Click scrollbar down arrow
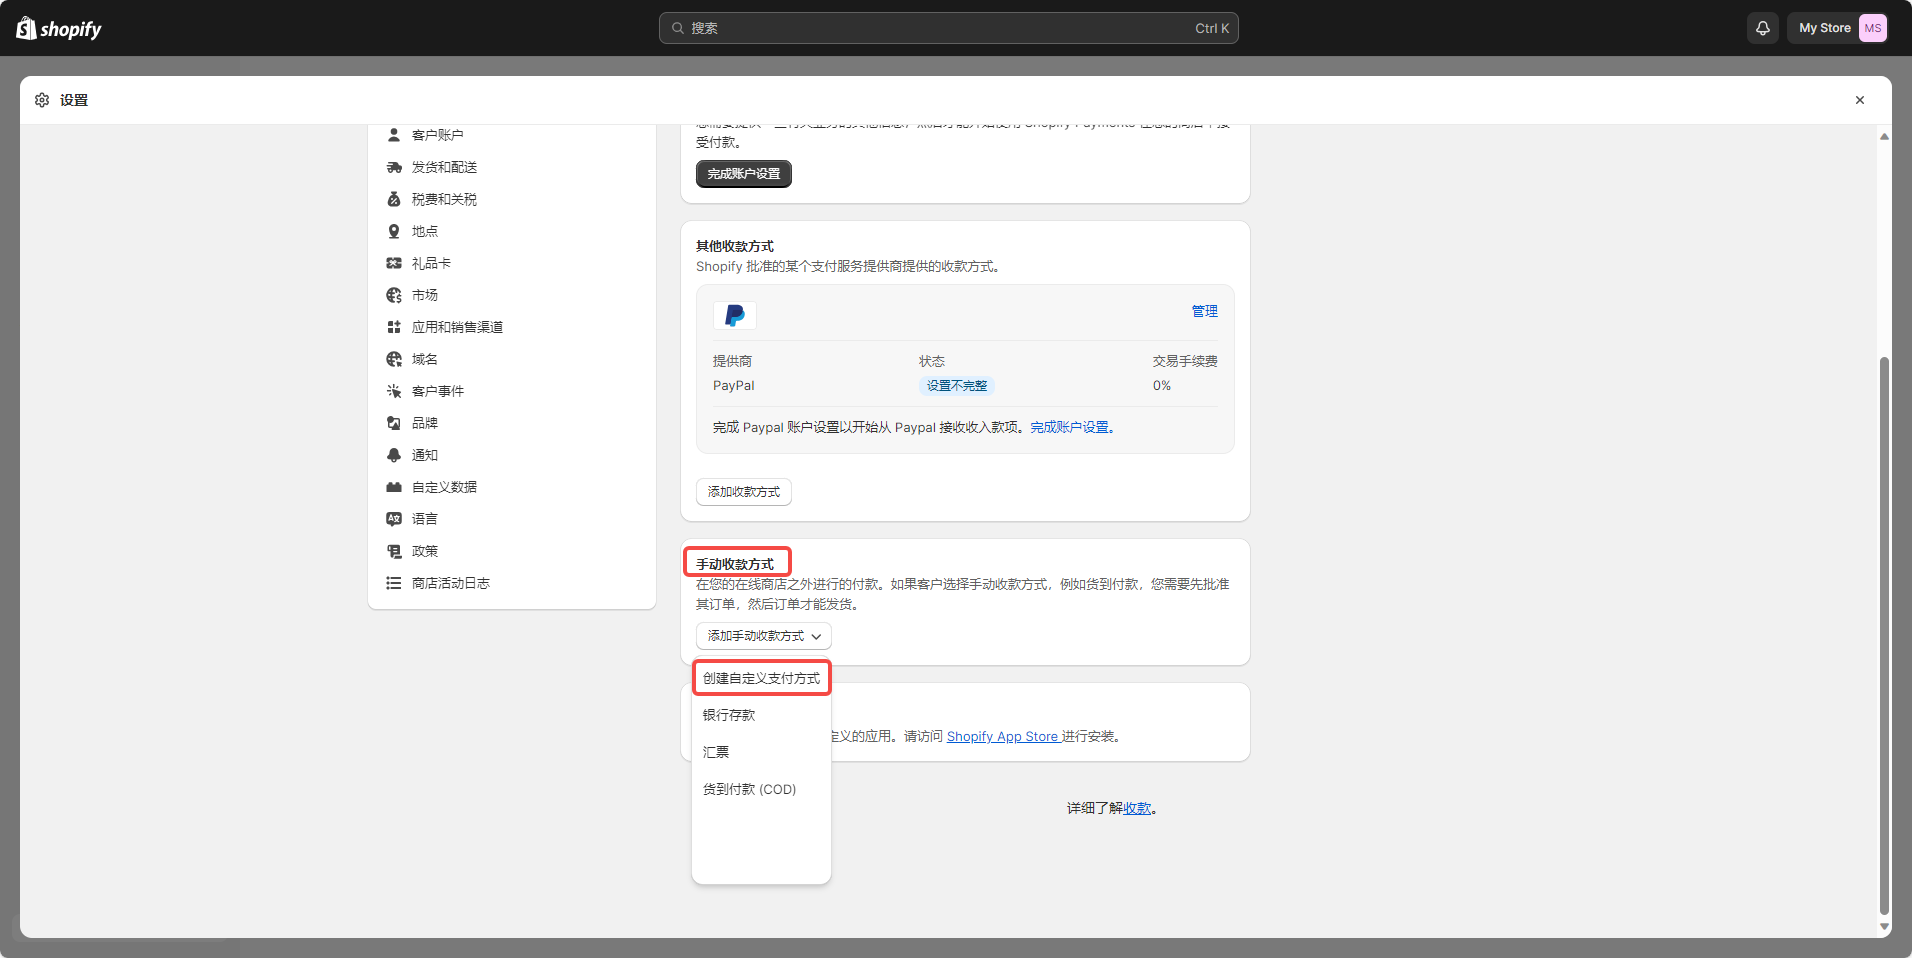 point(1884,927)
